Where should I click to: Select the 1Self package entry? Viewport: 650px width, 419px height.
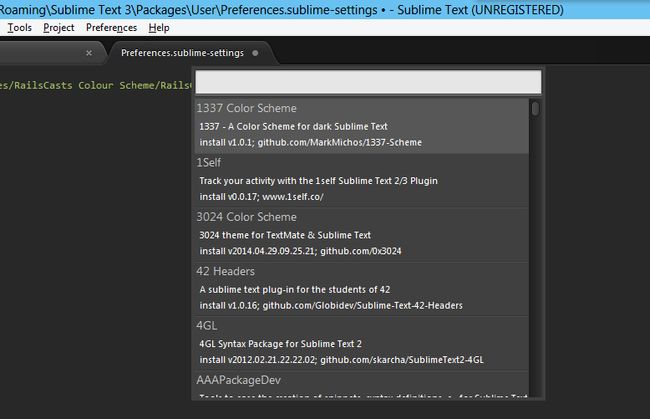click(362, 180)
